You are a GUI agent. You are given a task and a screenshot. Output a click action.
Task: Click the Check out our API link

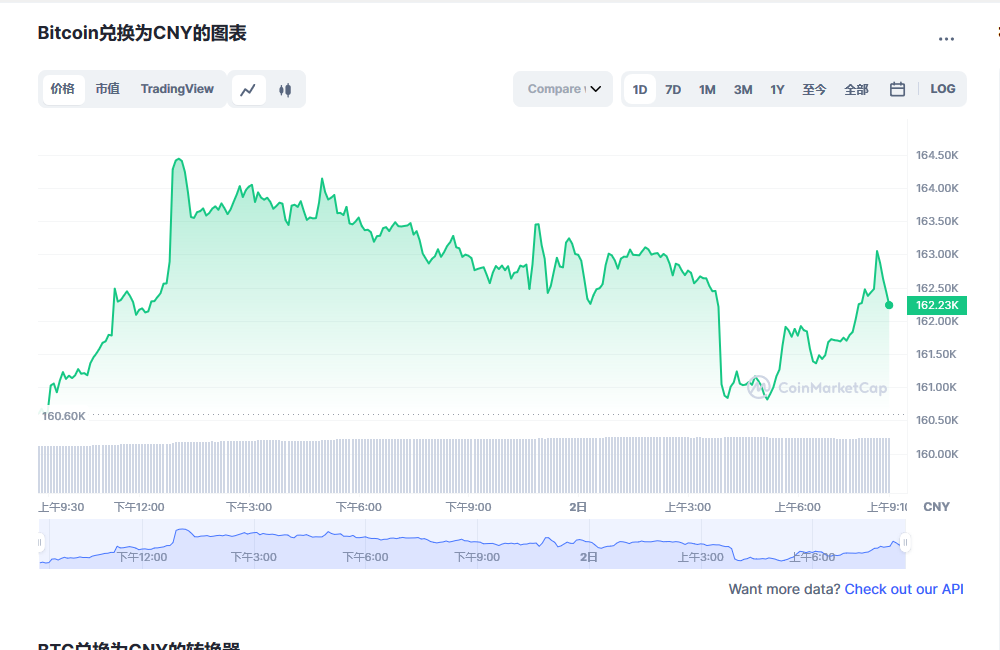point(903,589)
